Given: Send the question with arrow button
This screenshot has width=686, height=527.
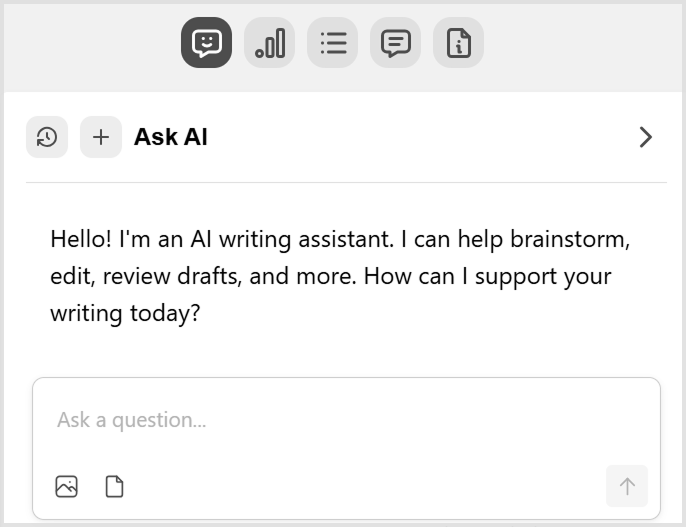Looking at the screenshot, I should pyautogui.click(x=627, y=486).
